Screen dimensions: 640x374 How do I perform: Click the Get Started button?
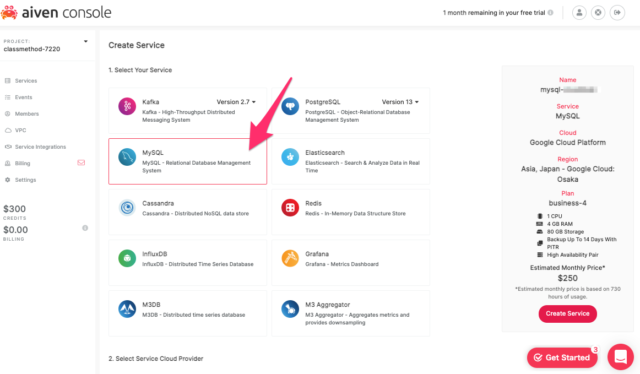pos(562,358)
